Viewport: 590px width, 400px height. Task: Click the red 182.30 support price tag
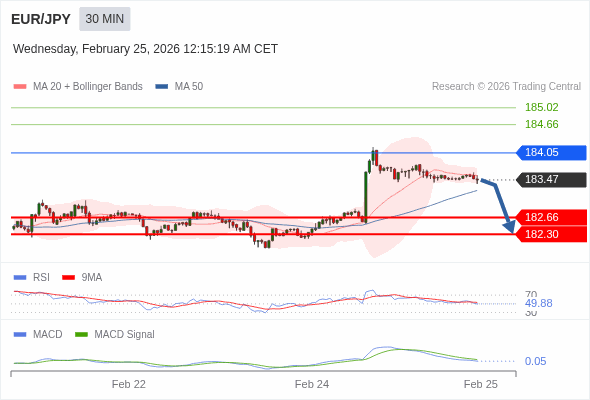click(x=551, y=234)
